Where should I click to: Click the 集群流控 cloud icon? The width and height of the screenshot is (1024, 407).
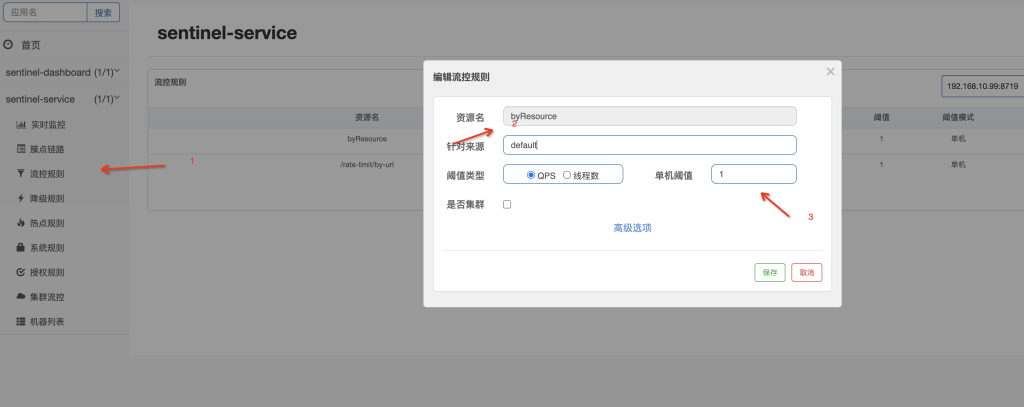coord(21,297)
